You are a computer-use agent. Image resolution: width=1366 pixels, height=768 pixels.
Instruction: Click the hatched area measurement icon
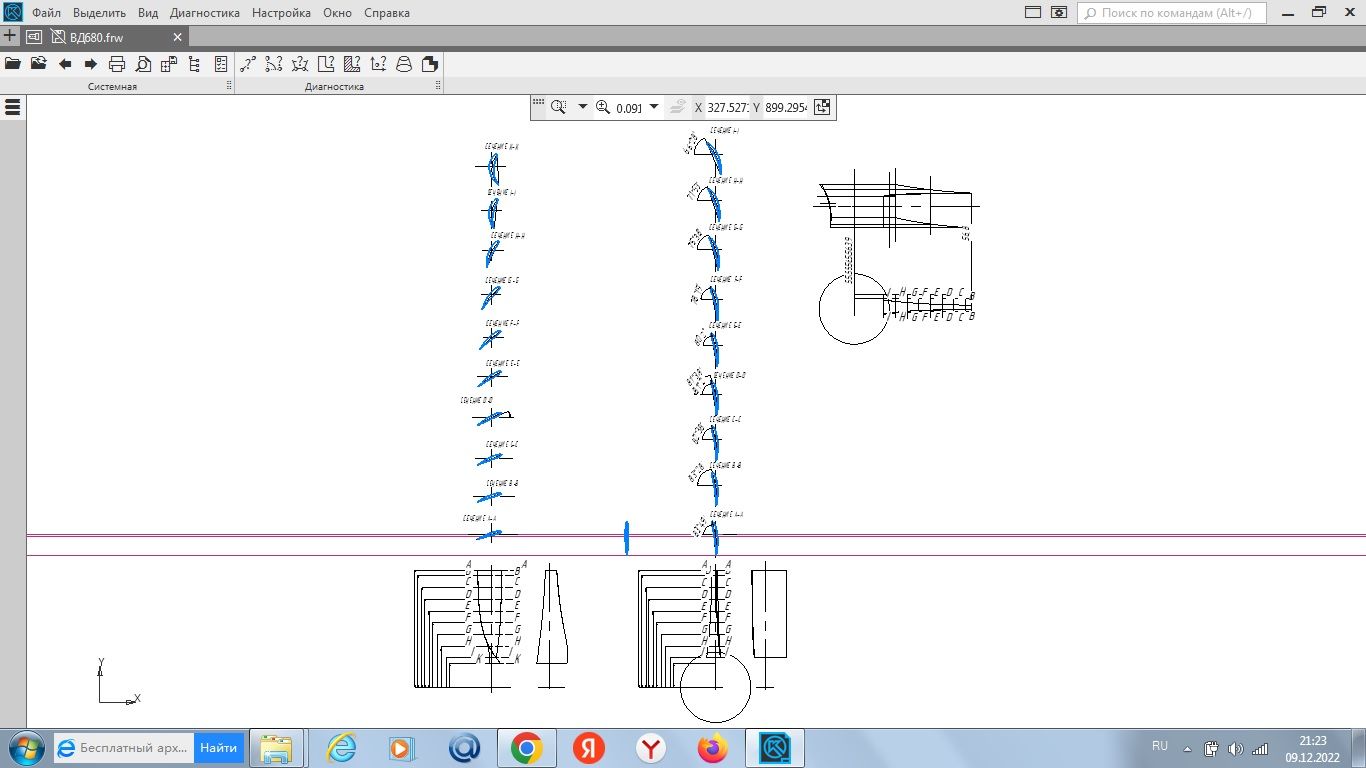tap(352, 64)
